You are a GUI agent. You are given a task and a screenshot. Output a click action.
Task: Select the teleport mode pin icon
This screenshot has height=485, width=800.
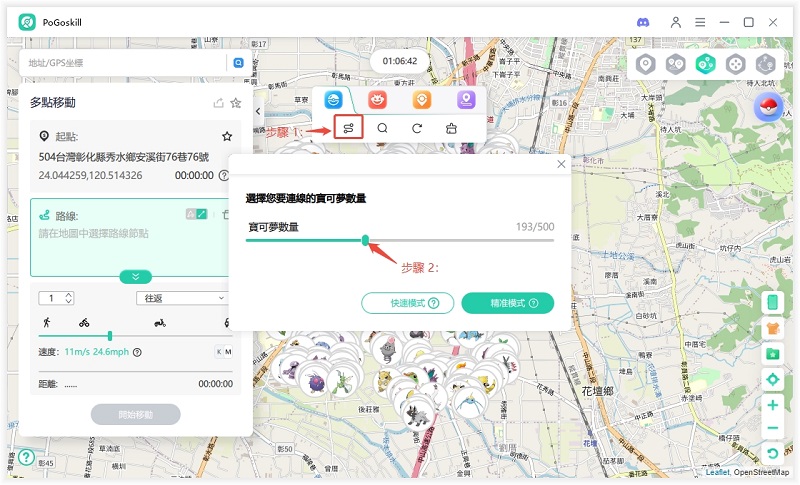(645, 65)
